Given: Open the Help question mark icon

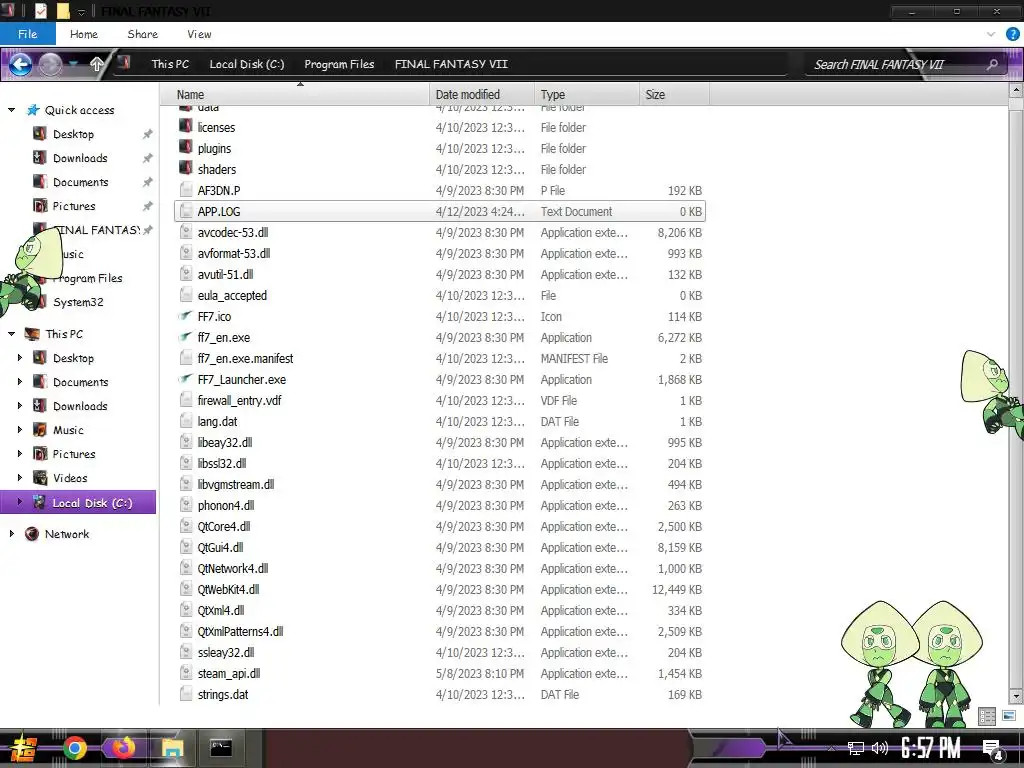Looking at the screenshot, I should pos(1012,35).
